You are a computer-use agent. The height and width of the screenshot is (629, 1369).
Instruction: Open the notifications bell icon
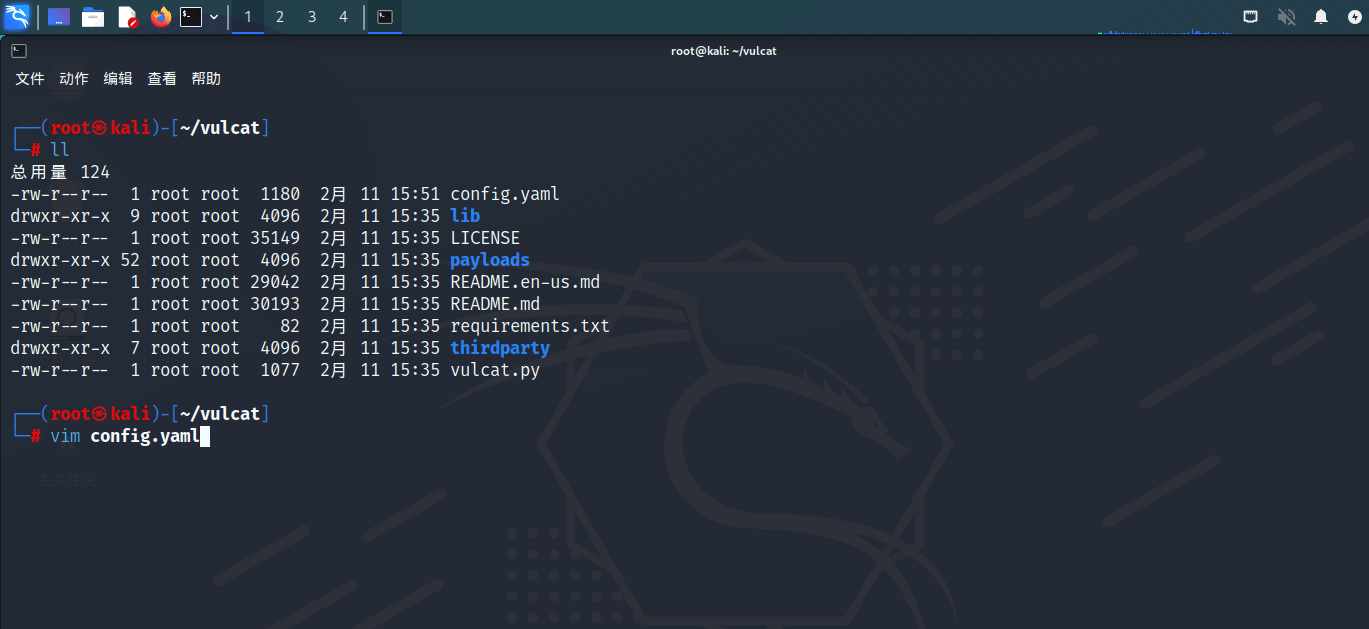click(1321, 16)
